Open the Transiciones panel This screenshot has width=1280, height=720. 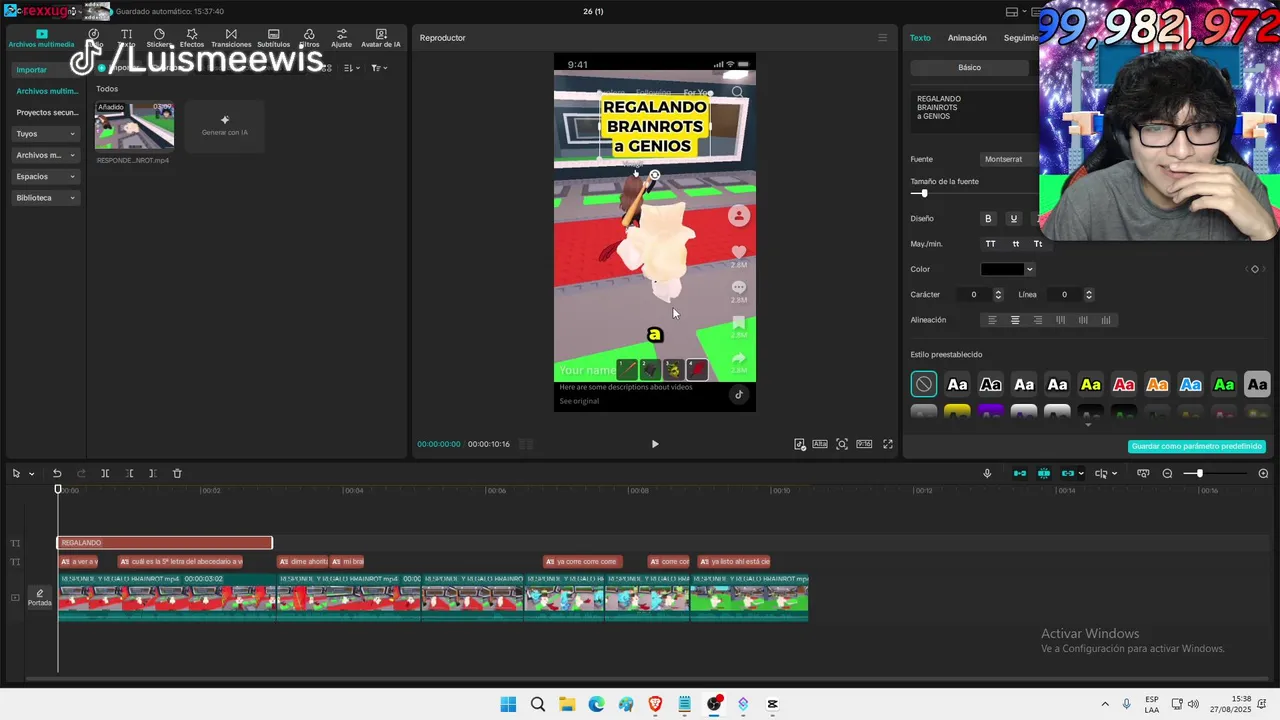click(231, 39)
